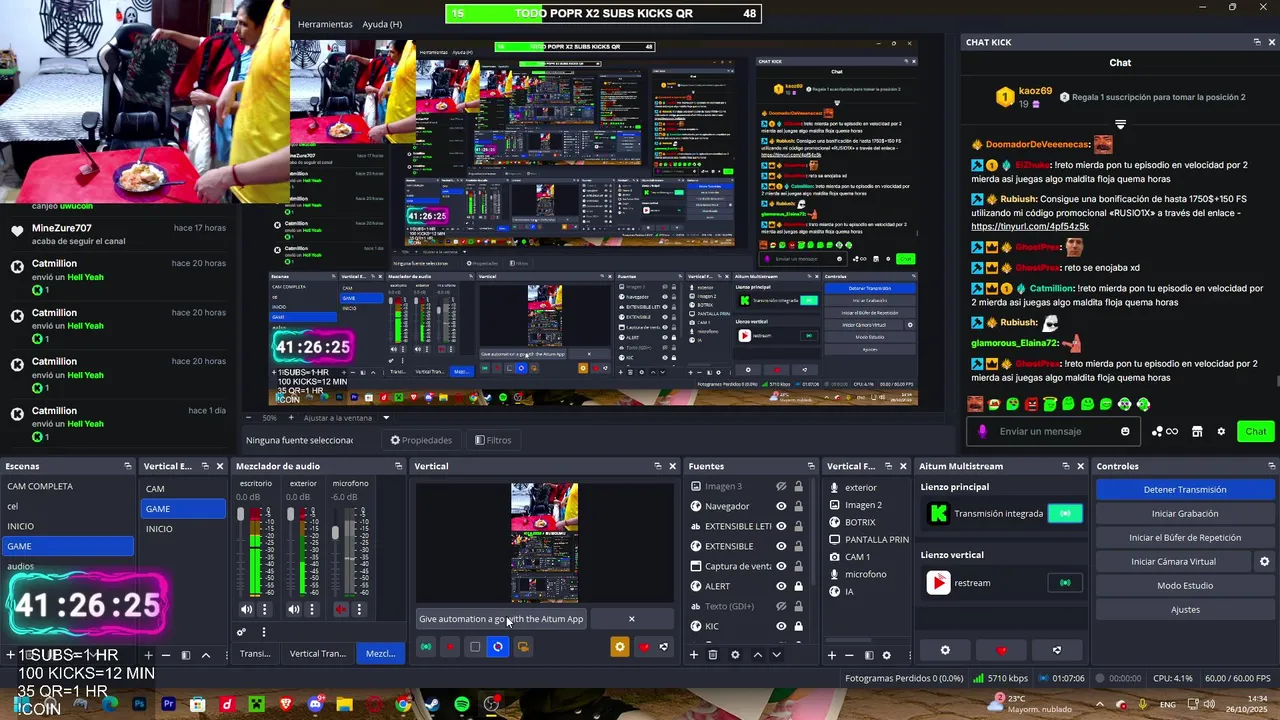Open emoji picker in chat input
This screenshot has height=720, width=1280.
point(1125,431)
